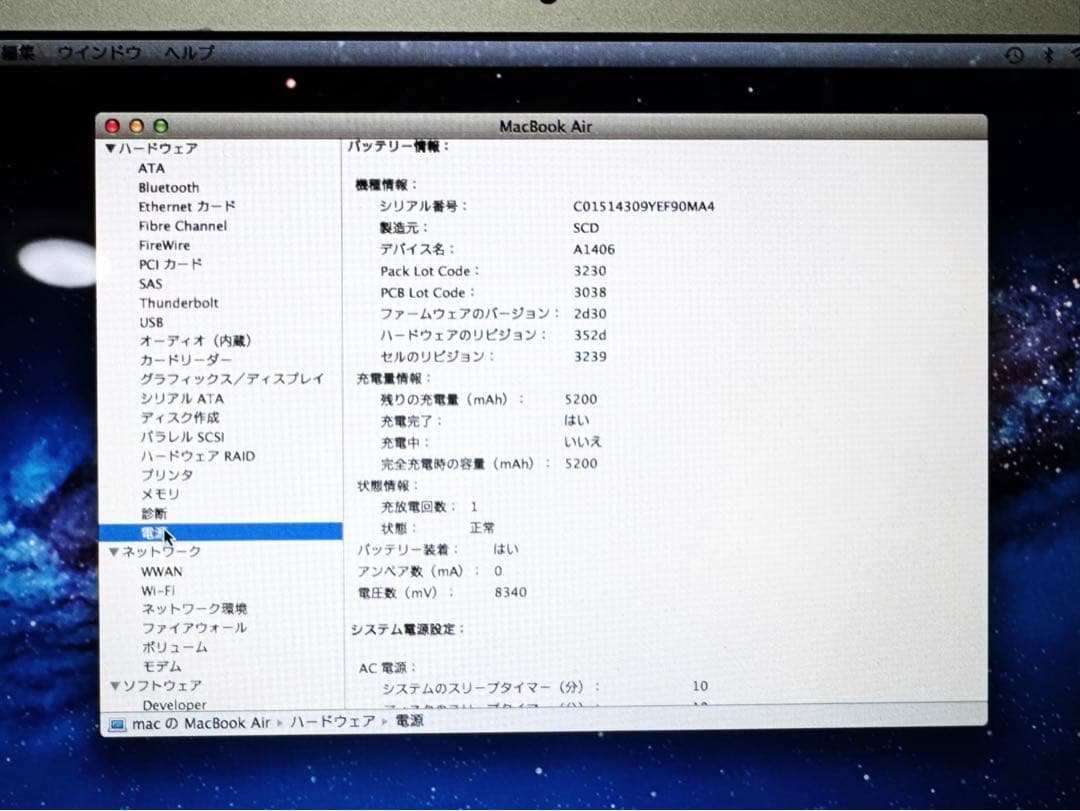Collapse the ネットワーク tree section
Viewport: 1080px width, 811px height.
point(114,552)
